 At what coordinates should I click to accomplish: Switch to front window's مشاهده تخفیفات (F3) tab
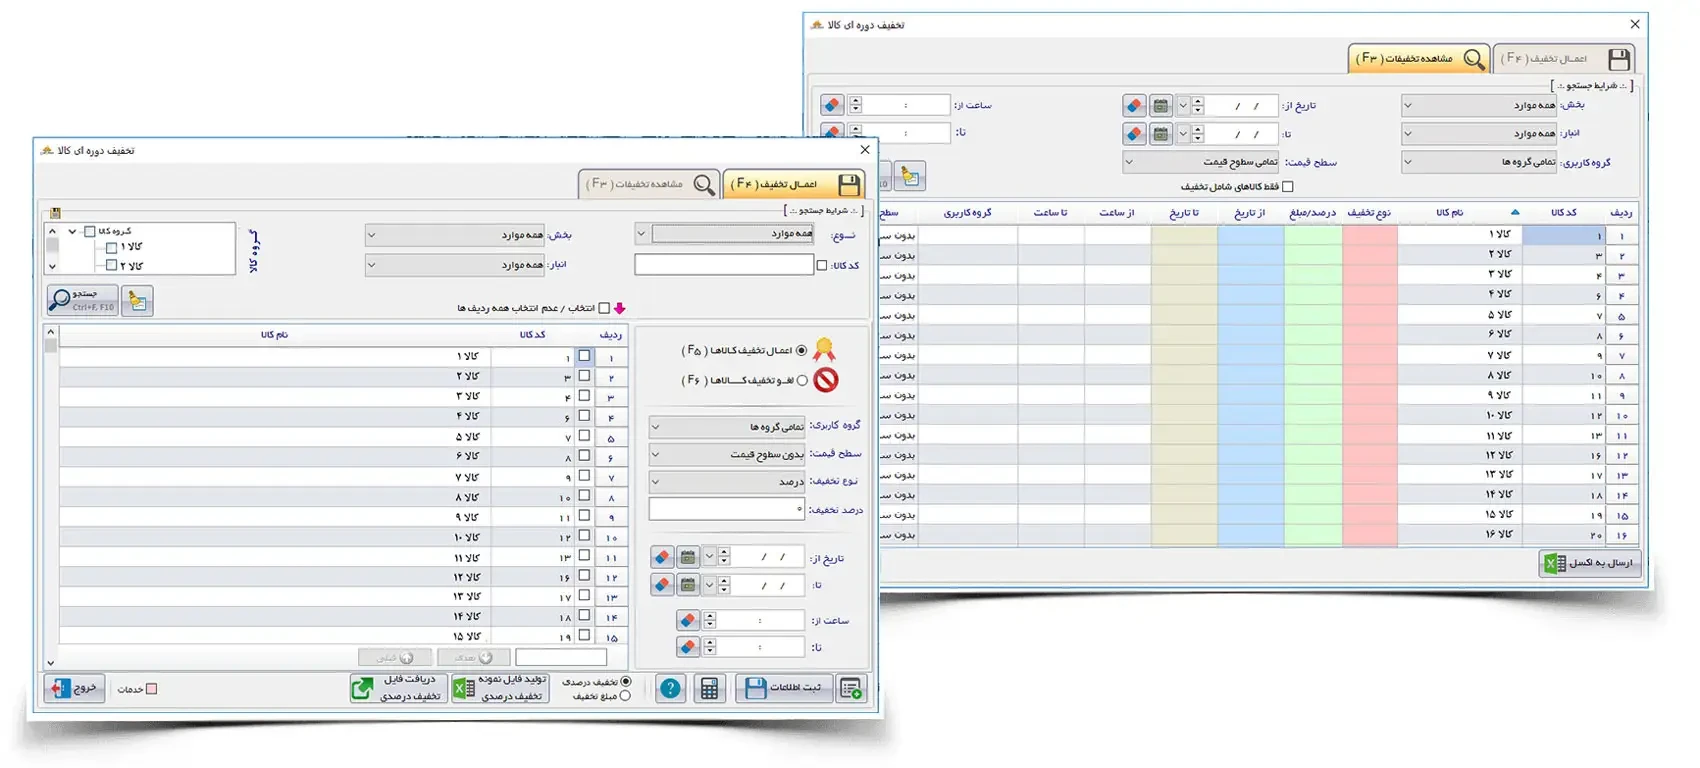click(x=649, y=185)
